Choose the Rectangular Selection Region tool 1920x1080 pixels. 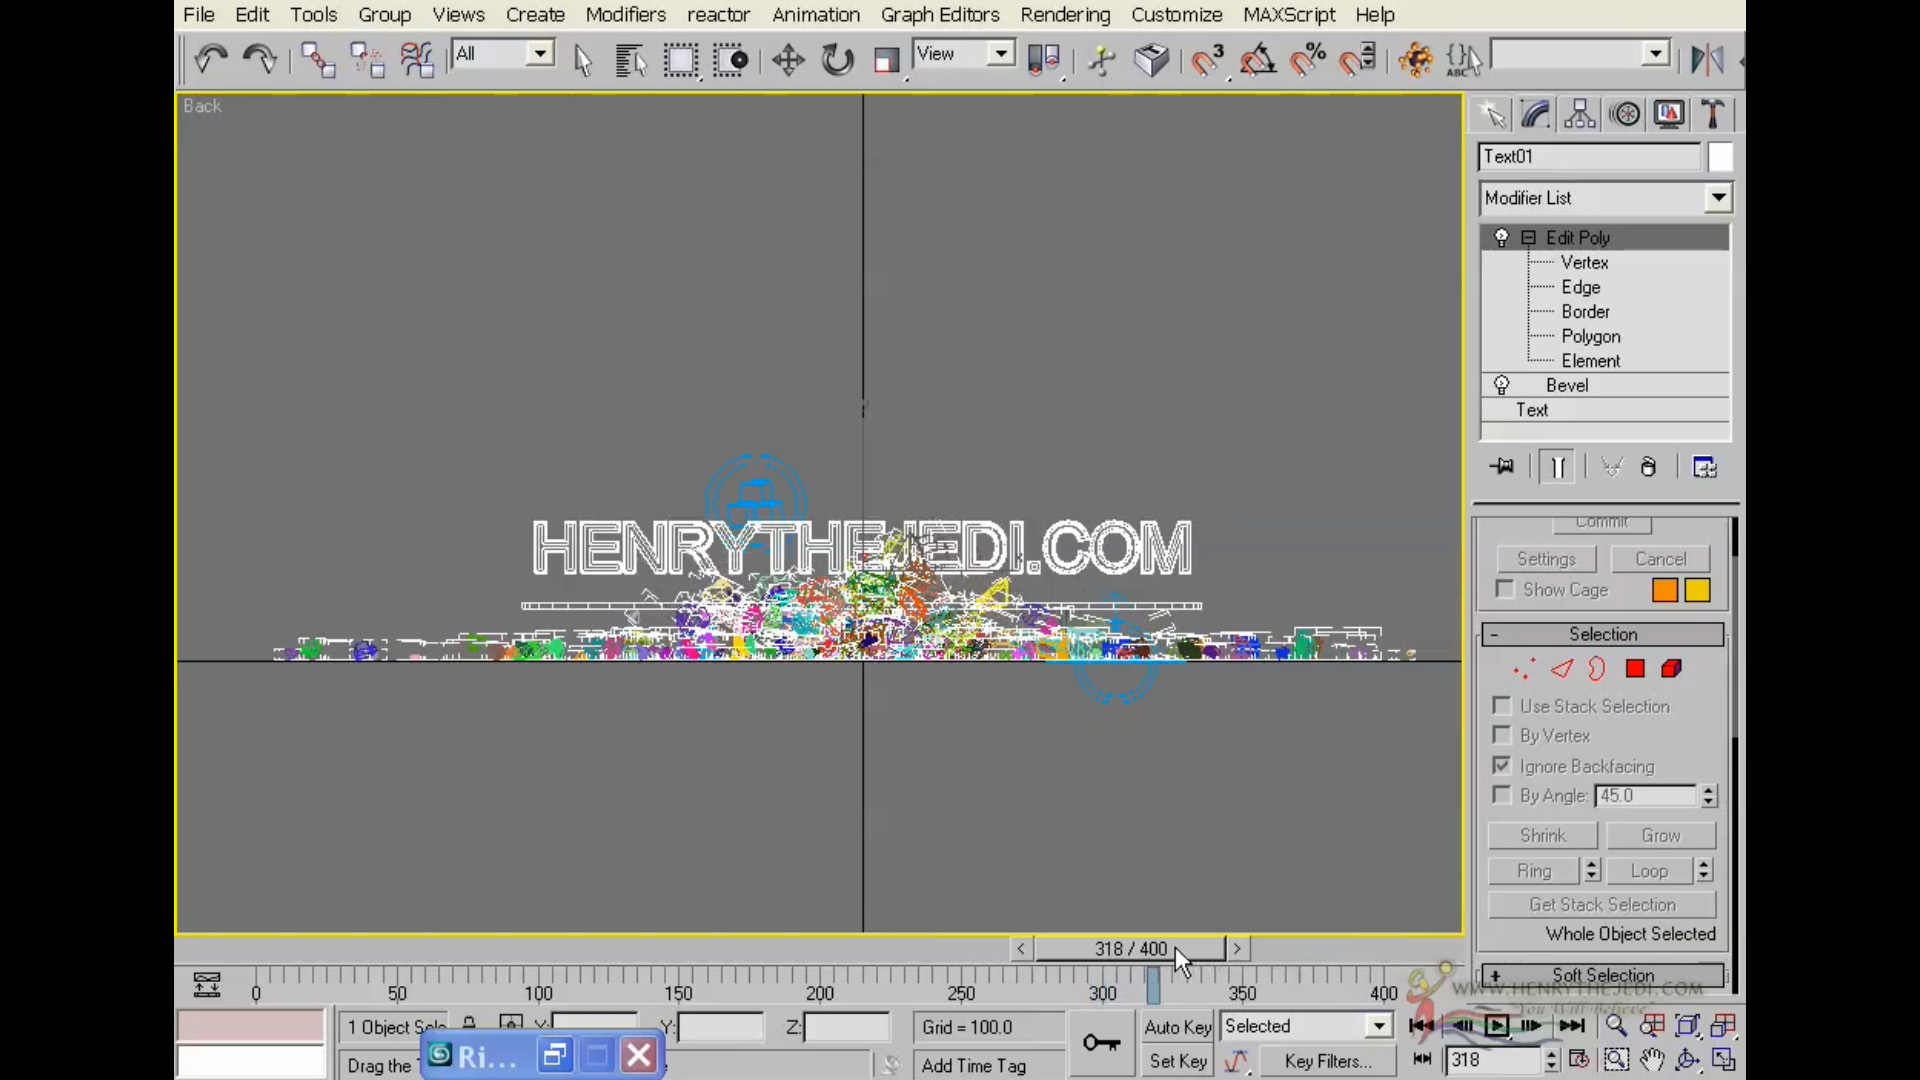coord(681,60)
